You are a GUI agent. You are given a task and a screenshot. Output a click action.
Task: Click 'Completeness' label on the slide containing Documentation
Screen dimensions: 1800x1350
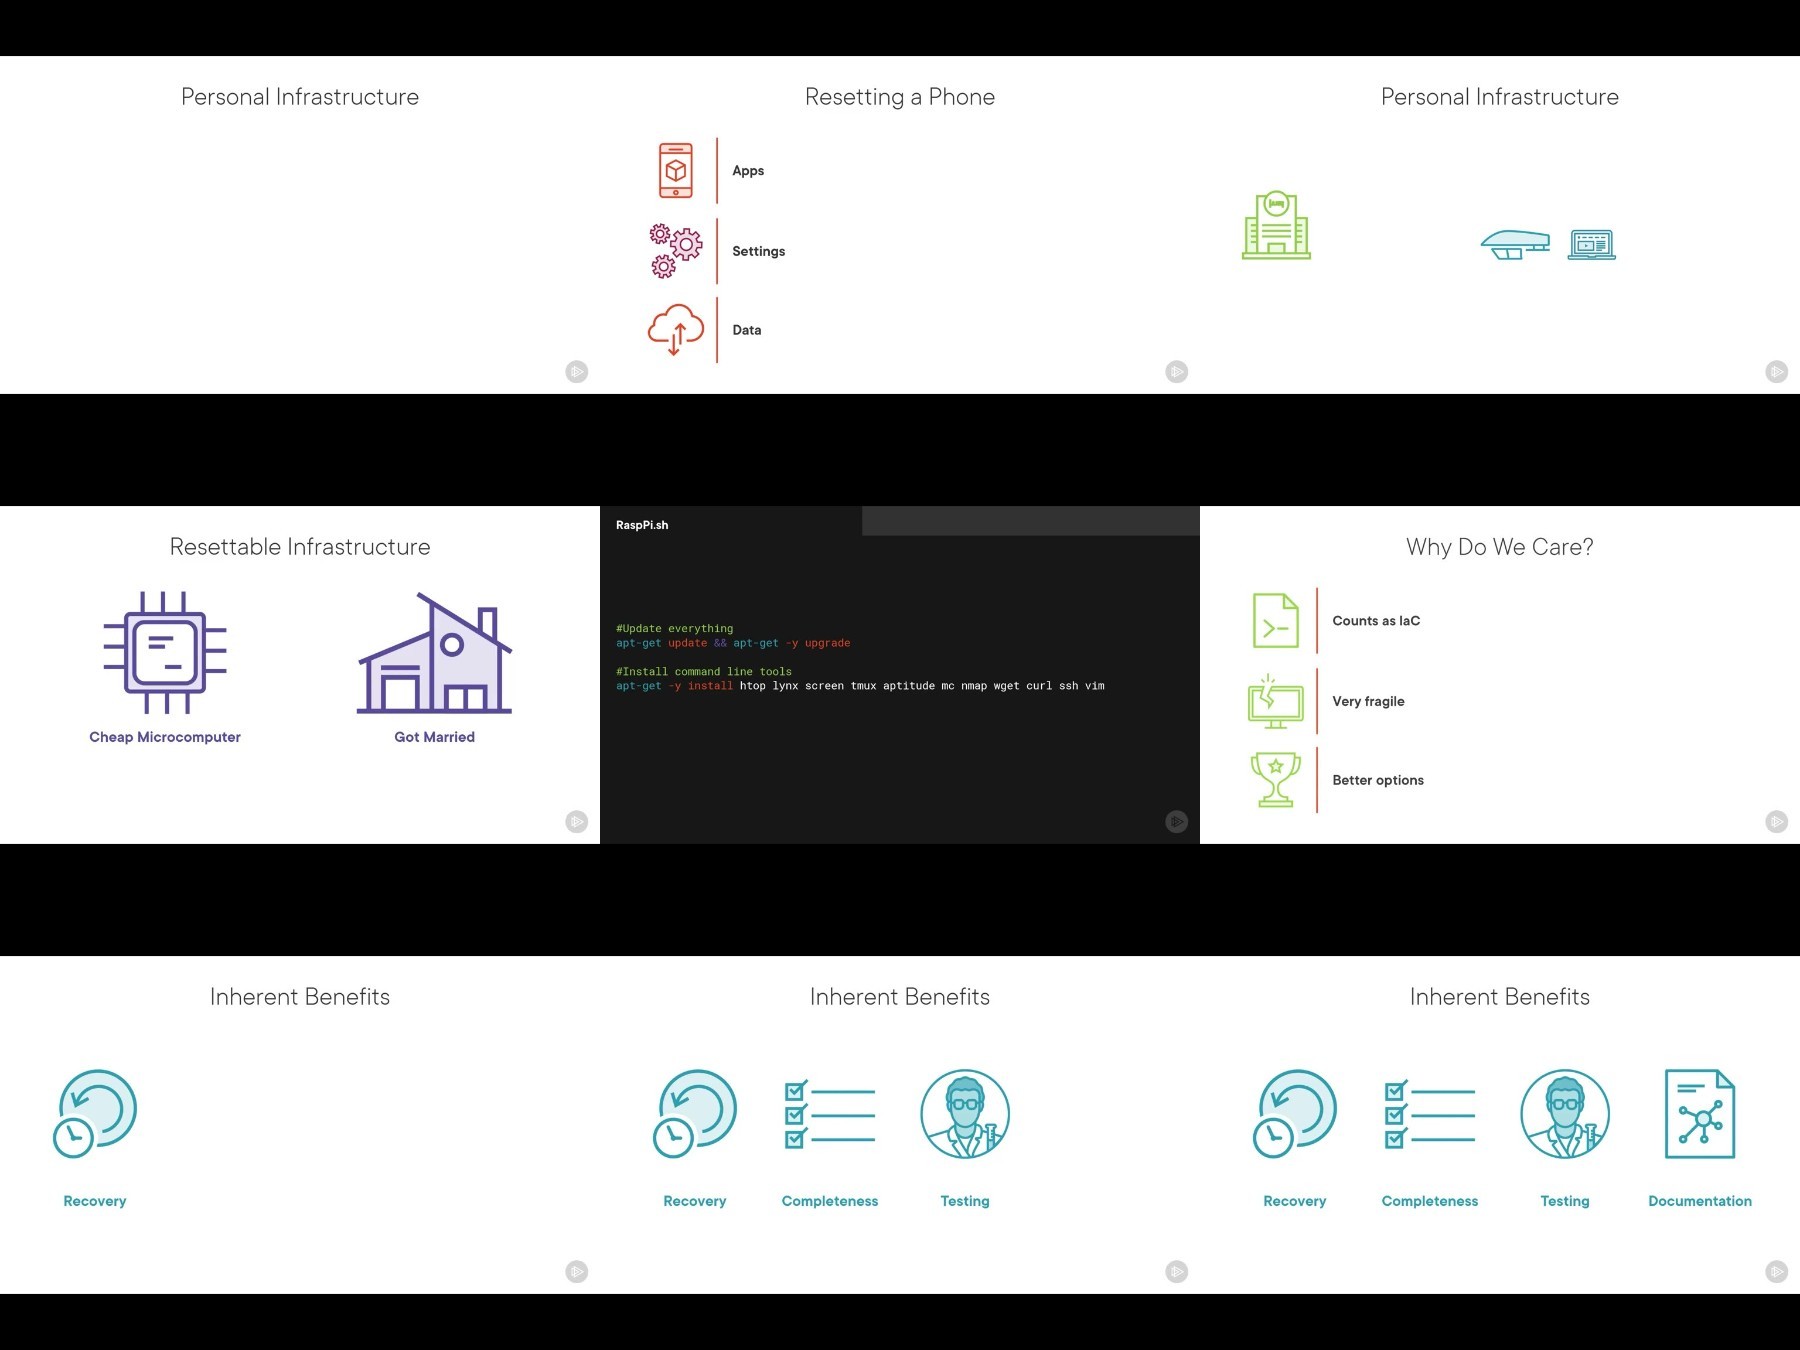pos(1430,1201)
